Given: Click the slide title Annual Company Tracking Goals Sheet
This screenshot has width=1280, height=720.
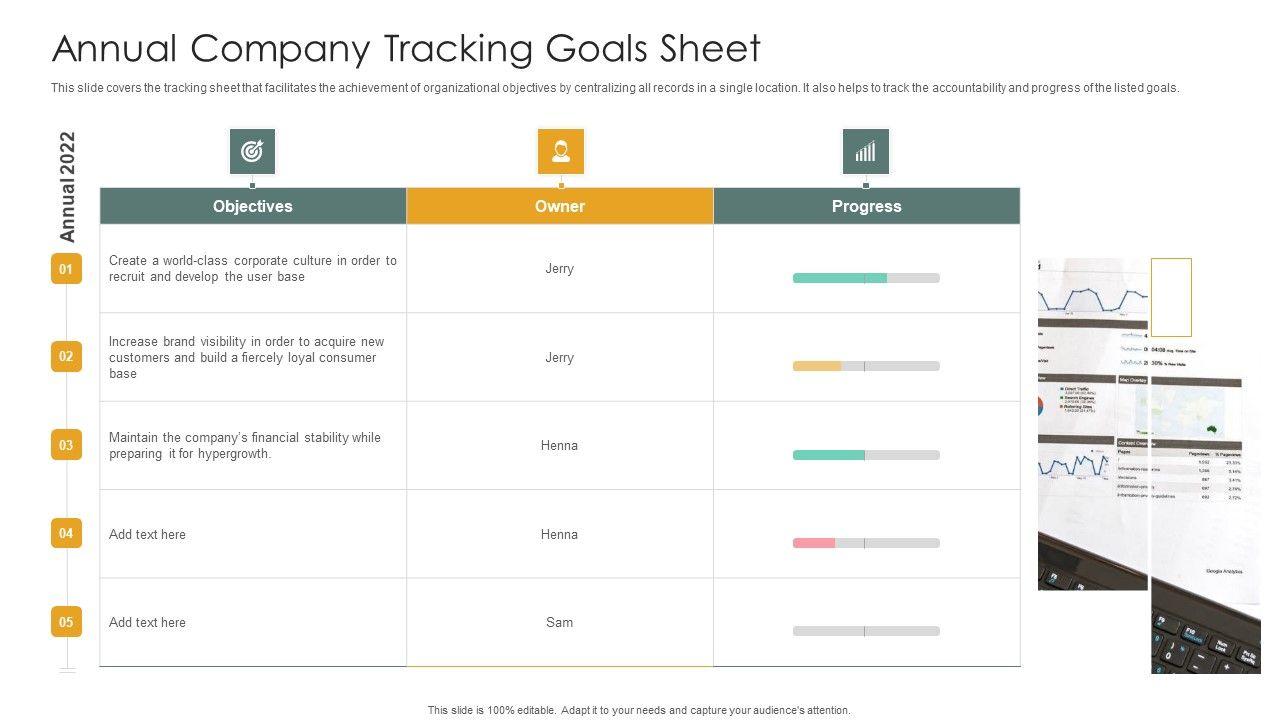Looking at the screenshot, I should tap(406, 48).
